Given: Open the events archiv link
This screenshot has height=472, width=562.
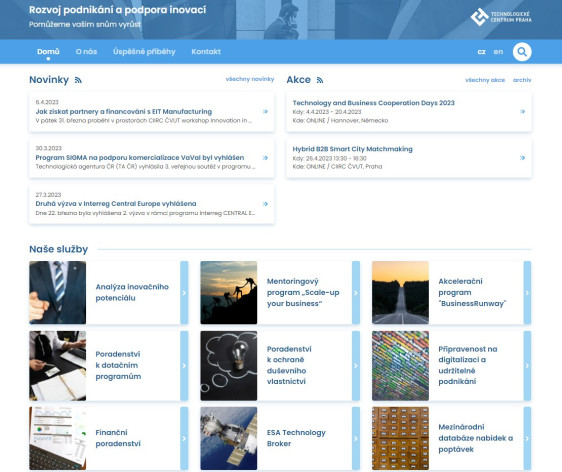Looking at the screenshot, I should [522, 80].
